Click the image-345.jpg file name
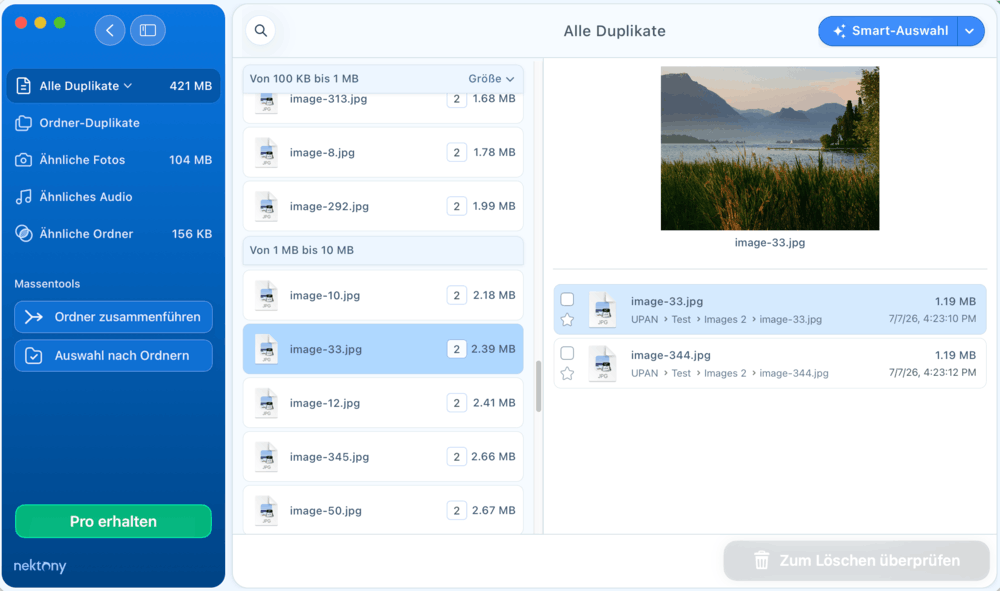 pos(329,456)
